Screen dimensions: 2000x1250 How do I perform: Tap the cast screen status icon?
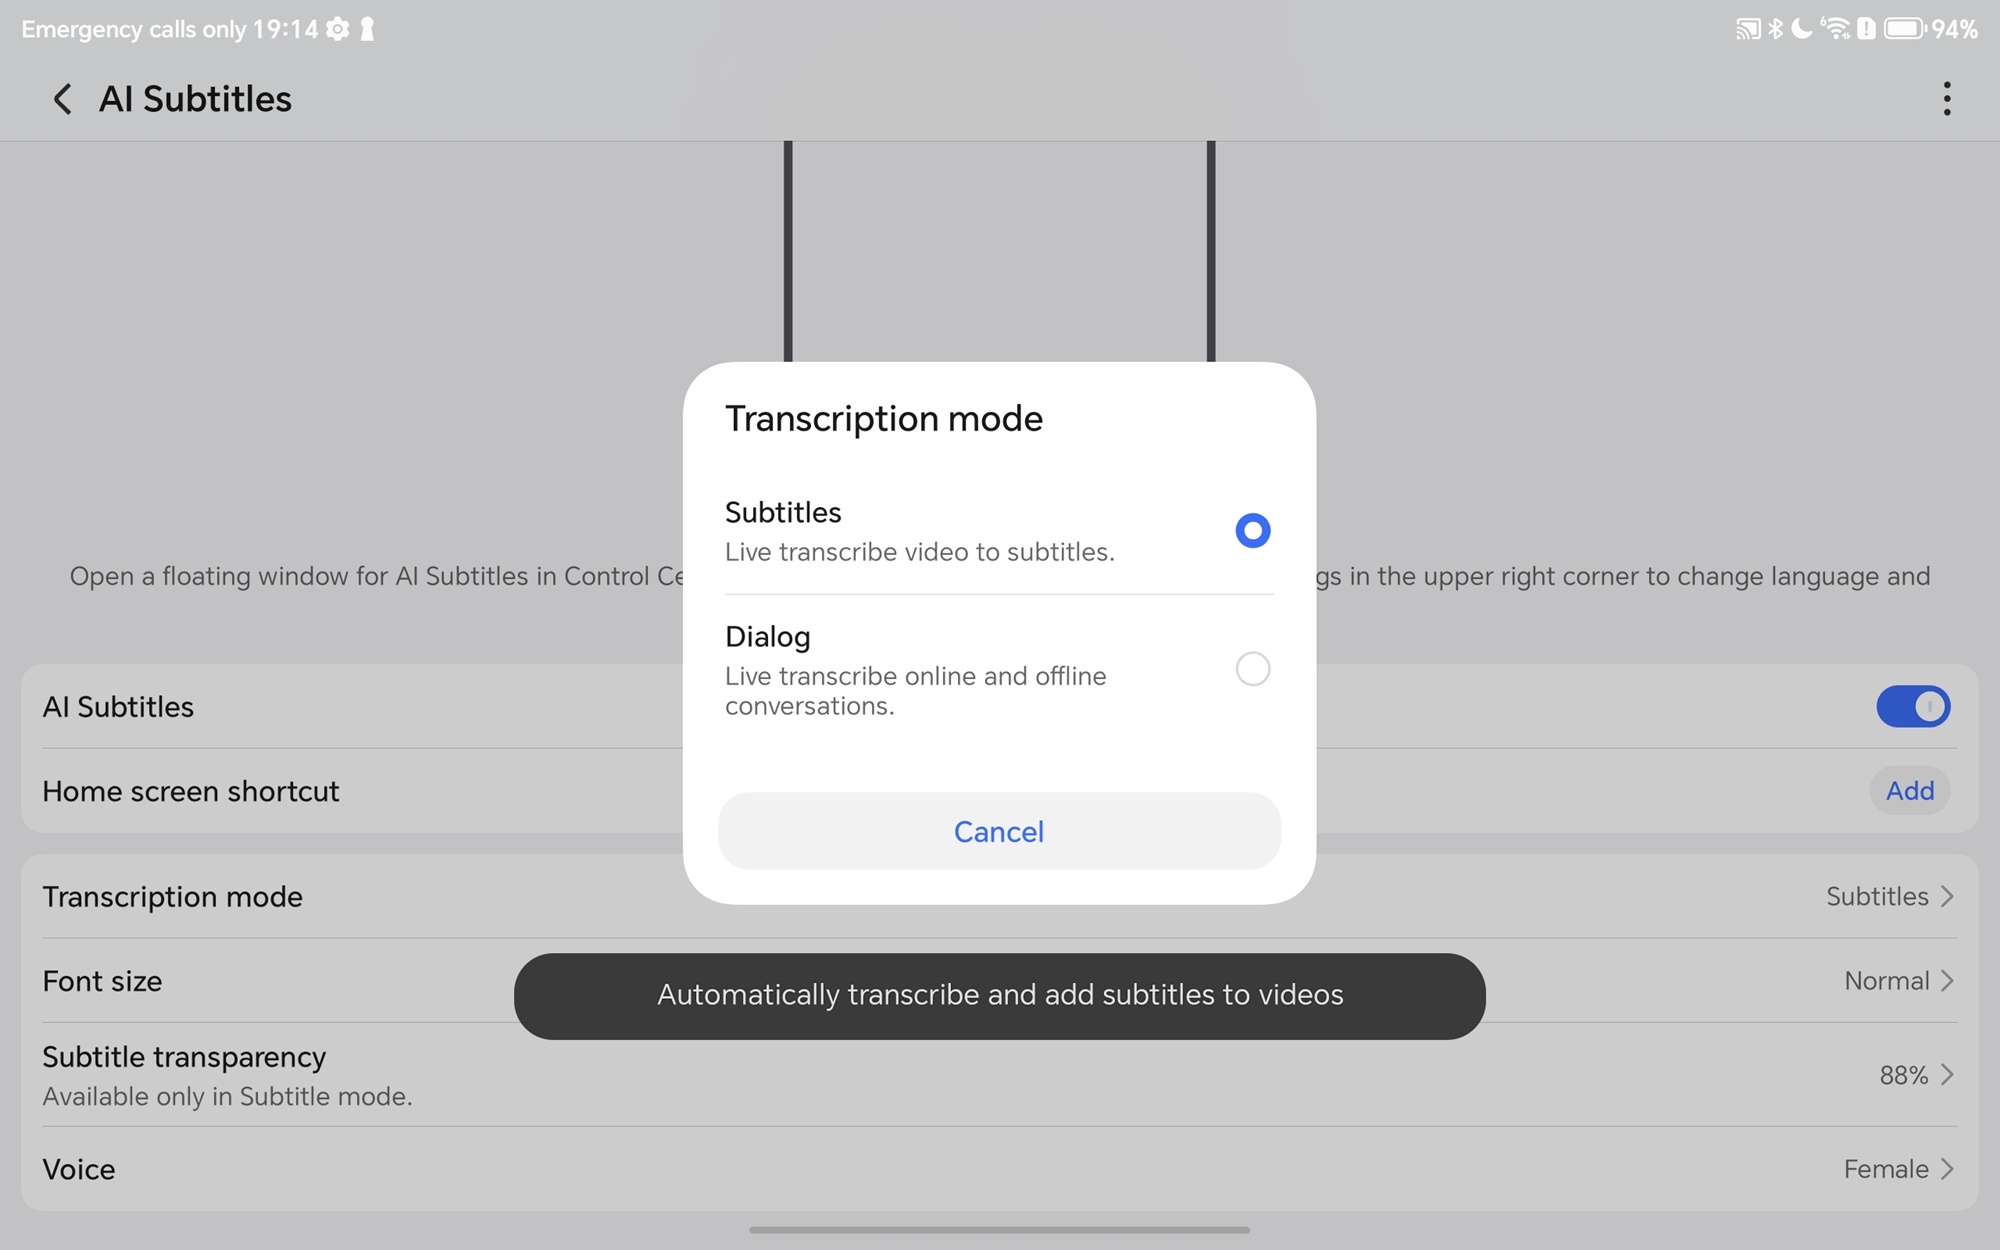pos(1747,29)
